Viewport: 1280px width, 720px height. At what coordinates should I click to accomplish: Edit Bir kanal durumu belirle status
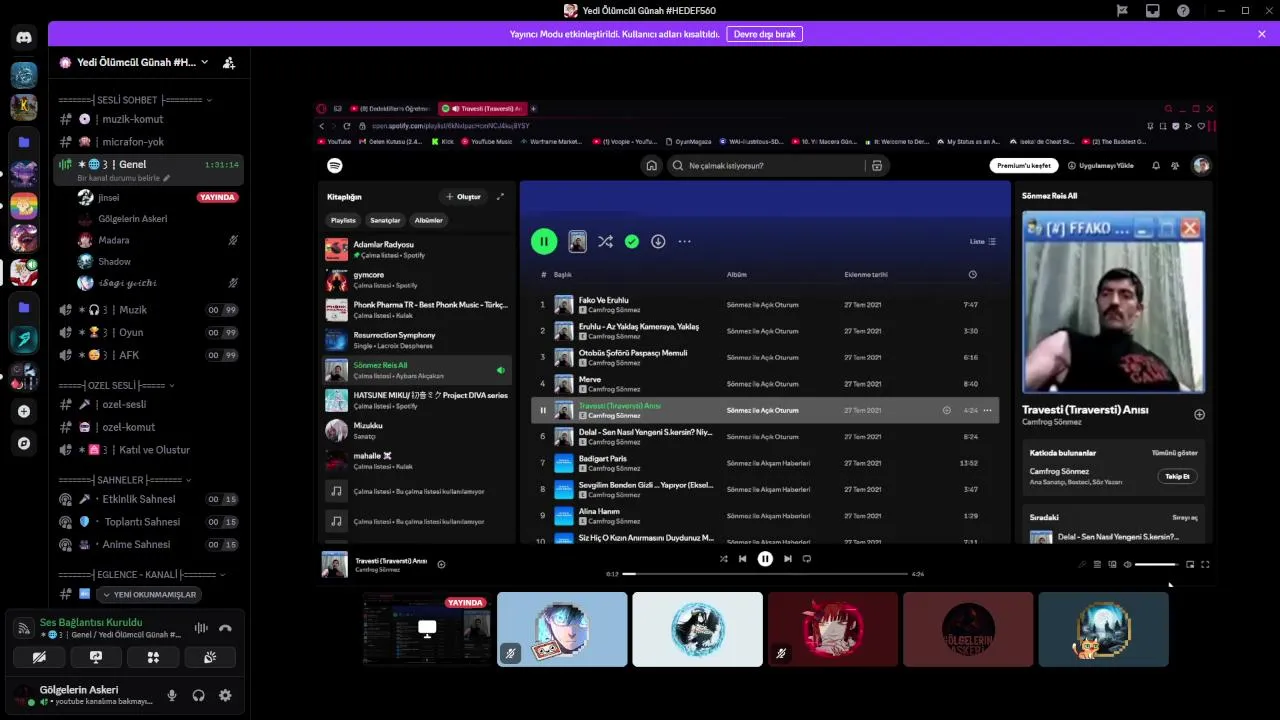123,178
